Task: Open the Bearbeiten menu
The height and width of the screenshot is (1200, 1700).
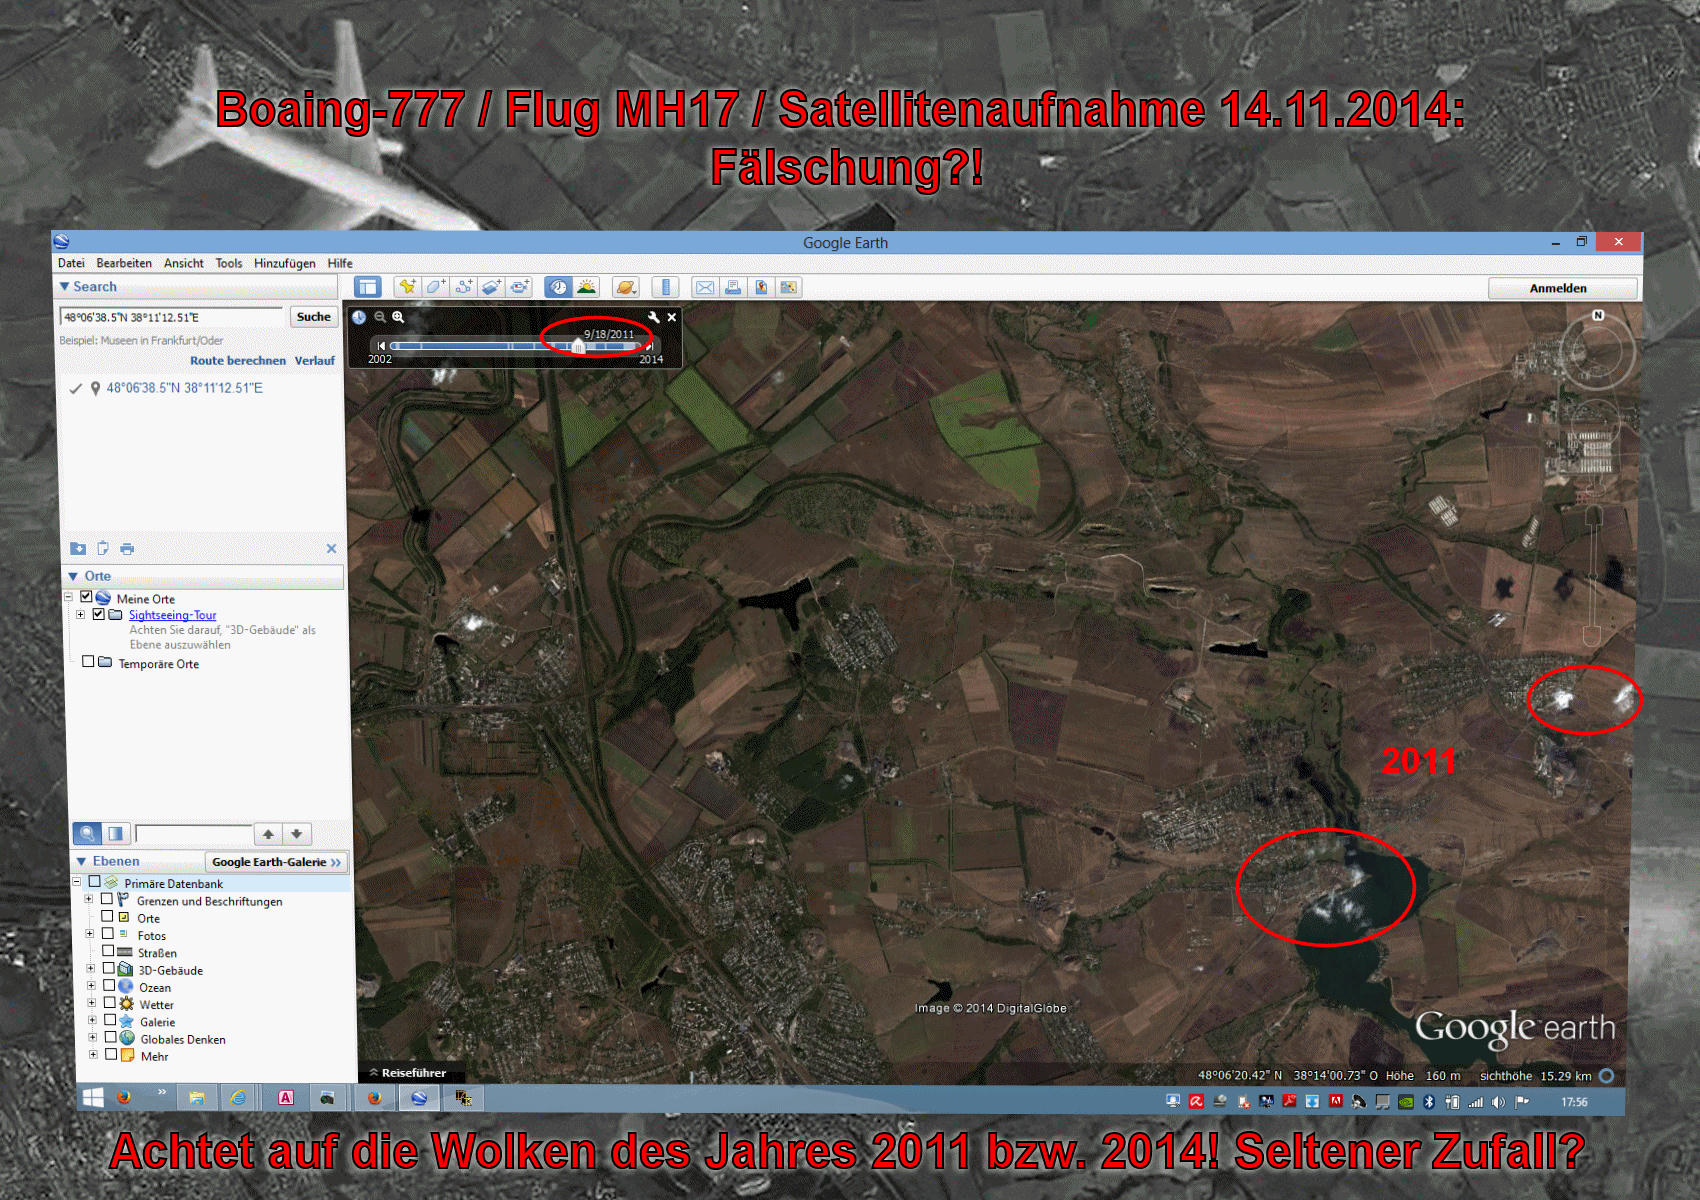Action: (124, 263)
